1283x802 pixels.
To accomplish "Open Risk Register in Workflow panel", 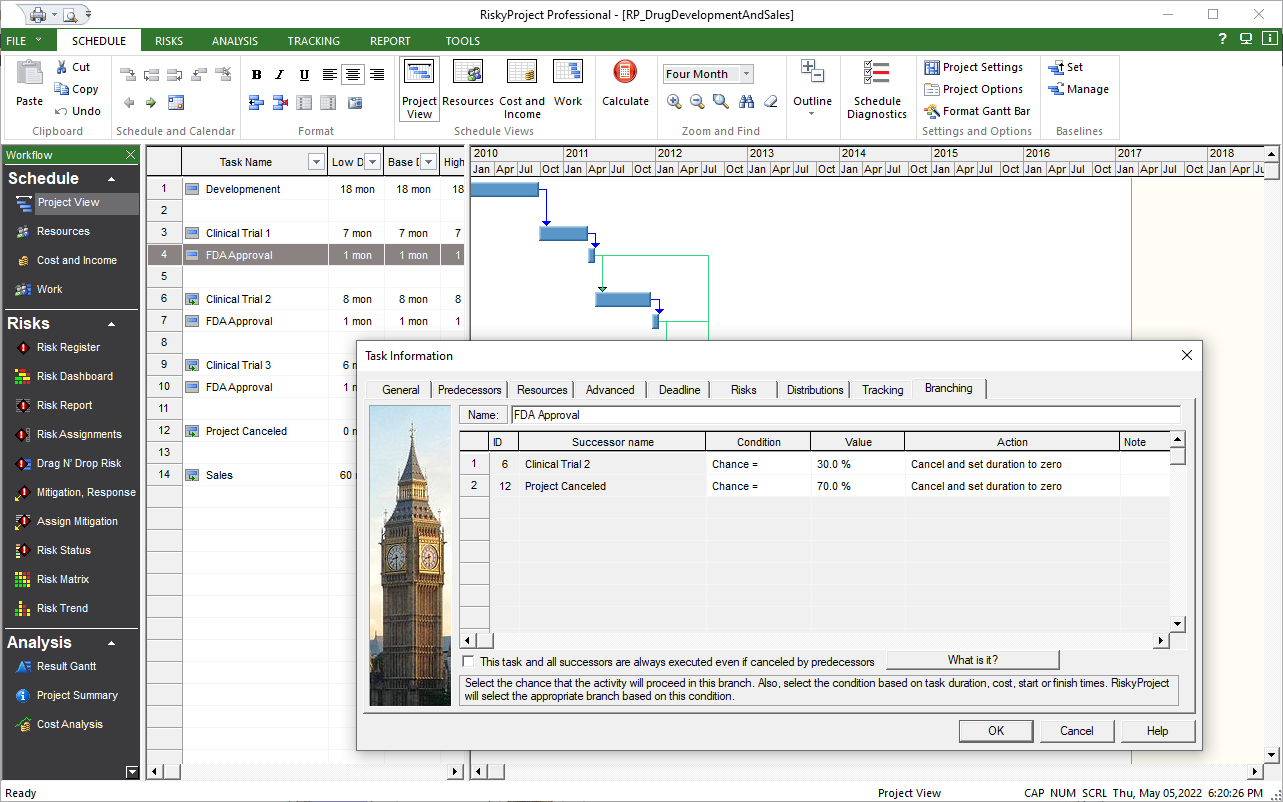I will click(68, 347).
